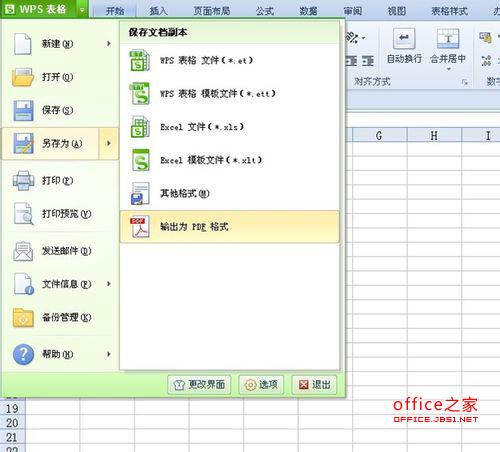
Task: Open file using the folder icon
Action: [x=23, y=77]
